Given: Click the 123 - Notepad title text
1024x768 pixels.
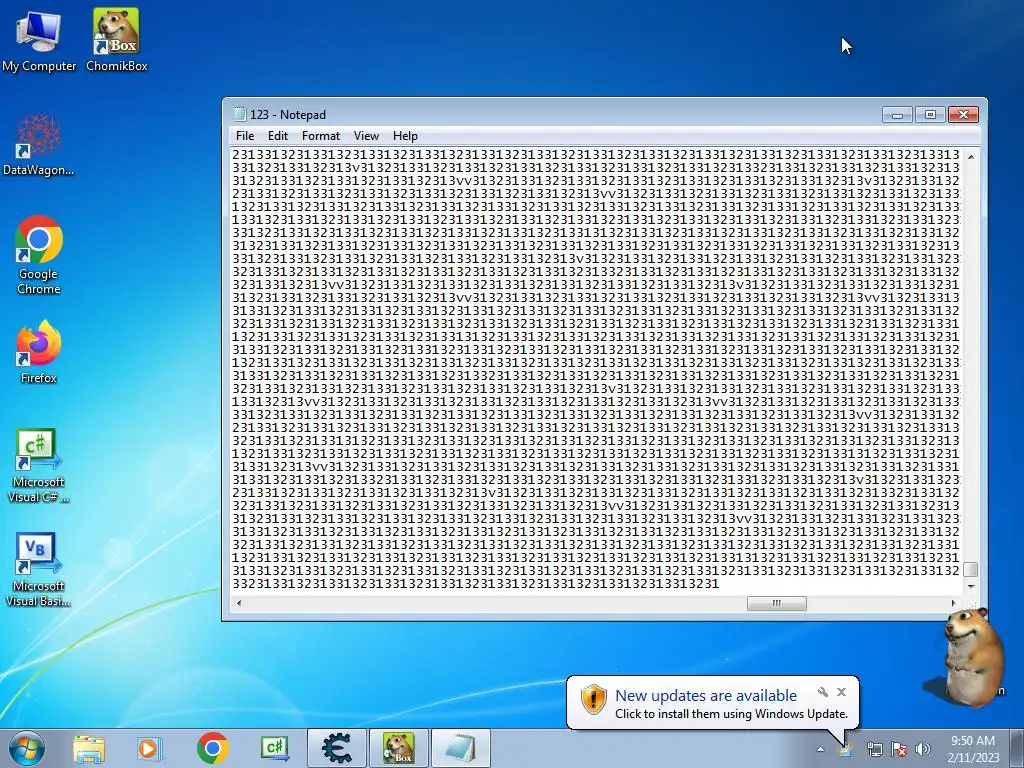Looking at the screenshot, I should [288, 115].
